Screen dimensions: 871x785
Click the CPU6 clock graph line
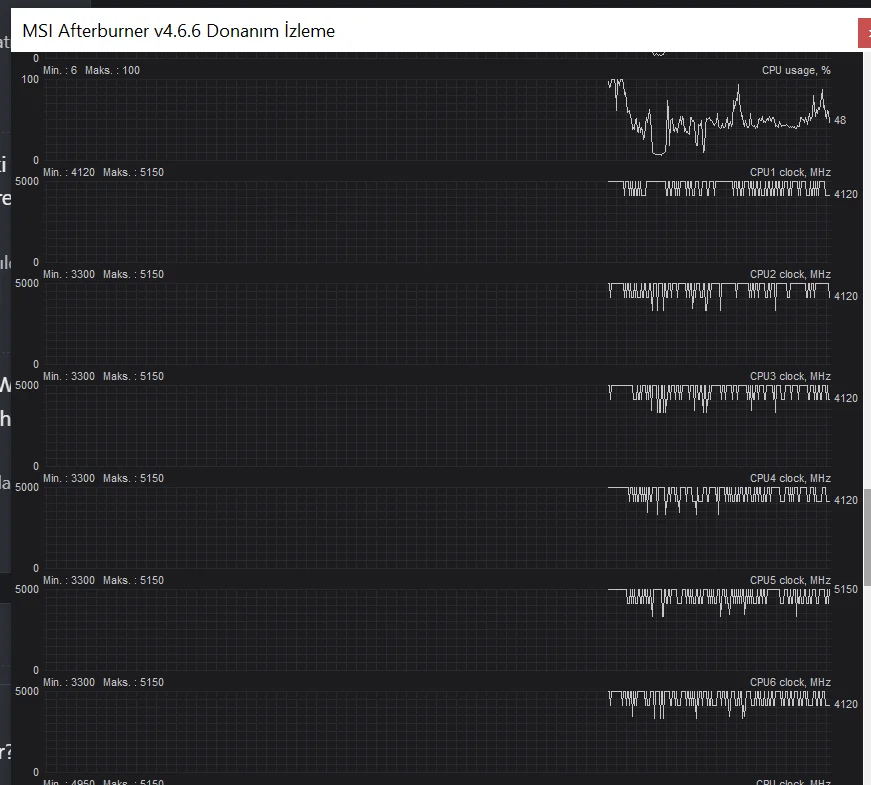(719, 704)
